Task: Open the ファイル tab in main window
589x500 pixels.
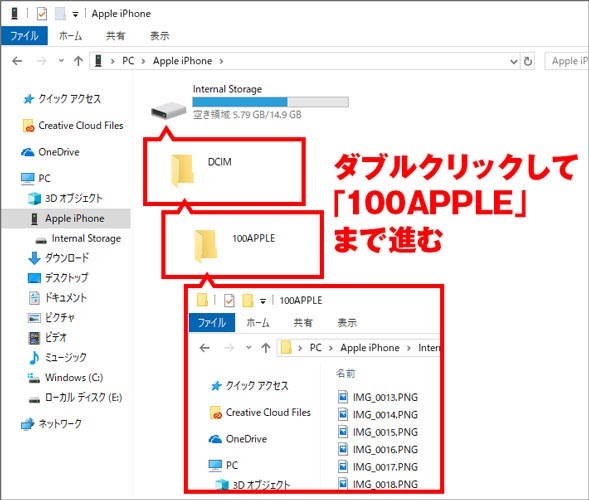Action: pos(24,36)
